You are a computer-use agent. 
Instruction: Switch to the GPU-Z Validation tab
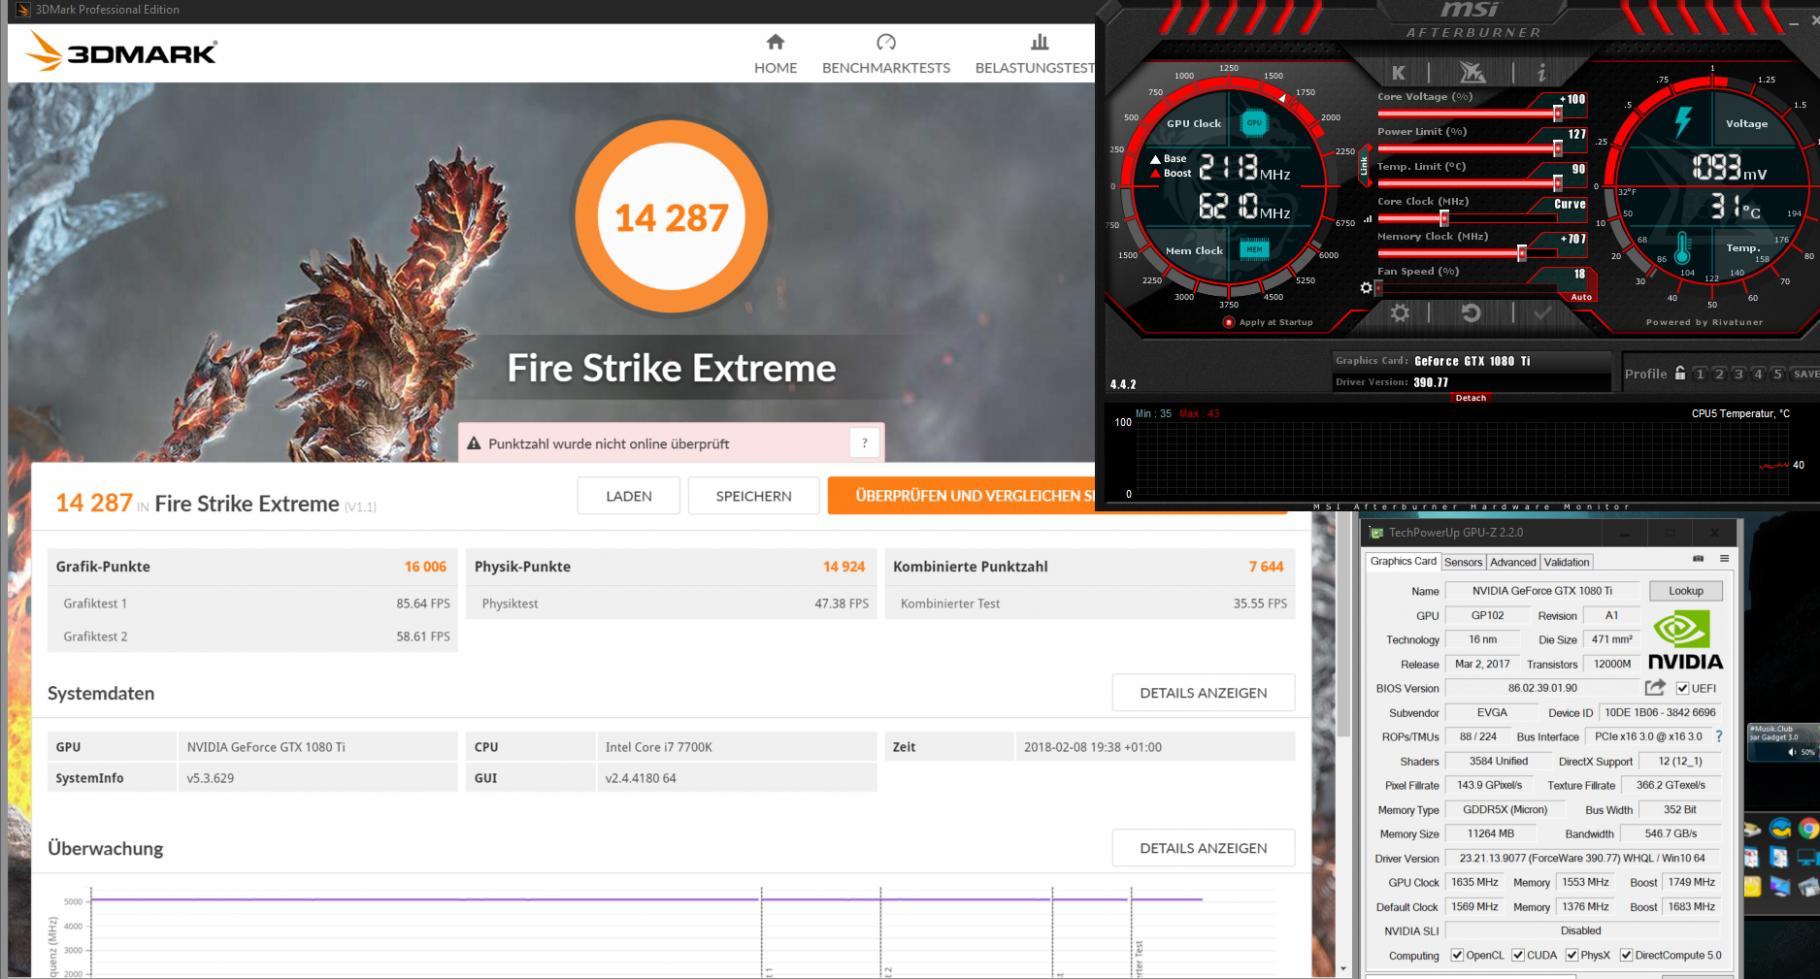1566,562
